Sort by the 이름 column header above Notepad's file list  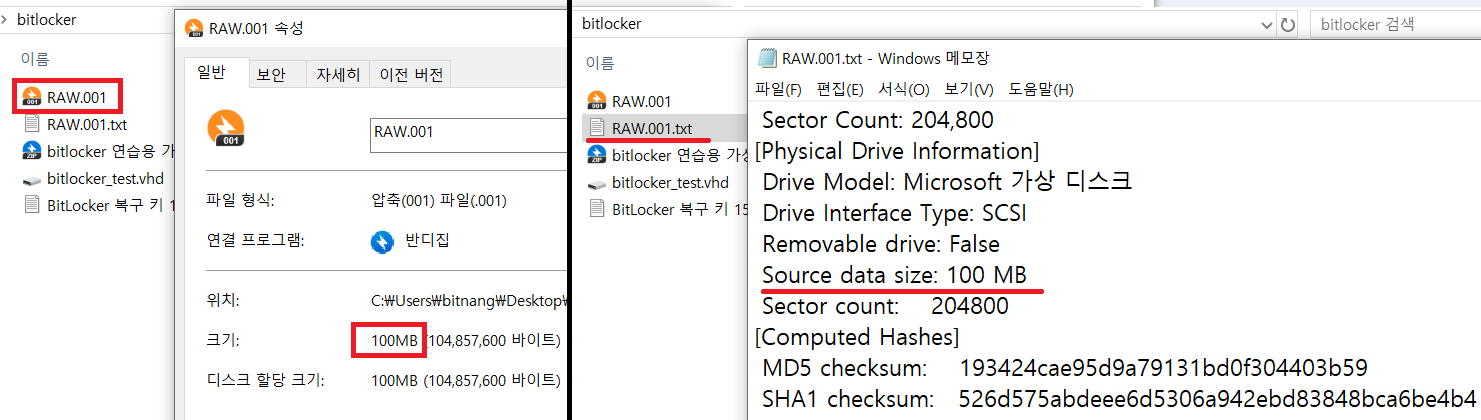[x=600, y=63]
